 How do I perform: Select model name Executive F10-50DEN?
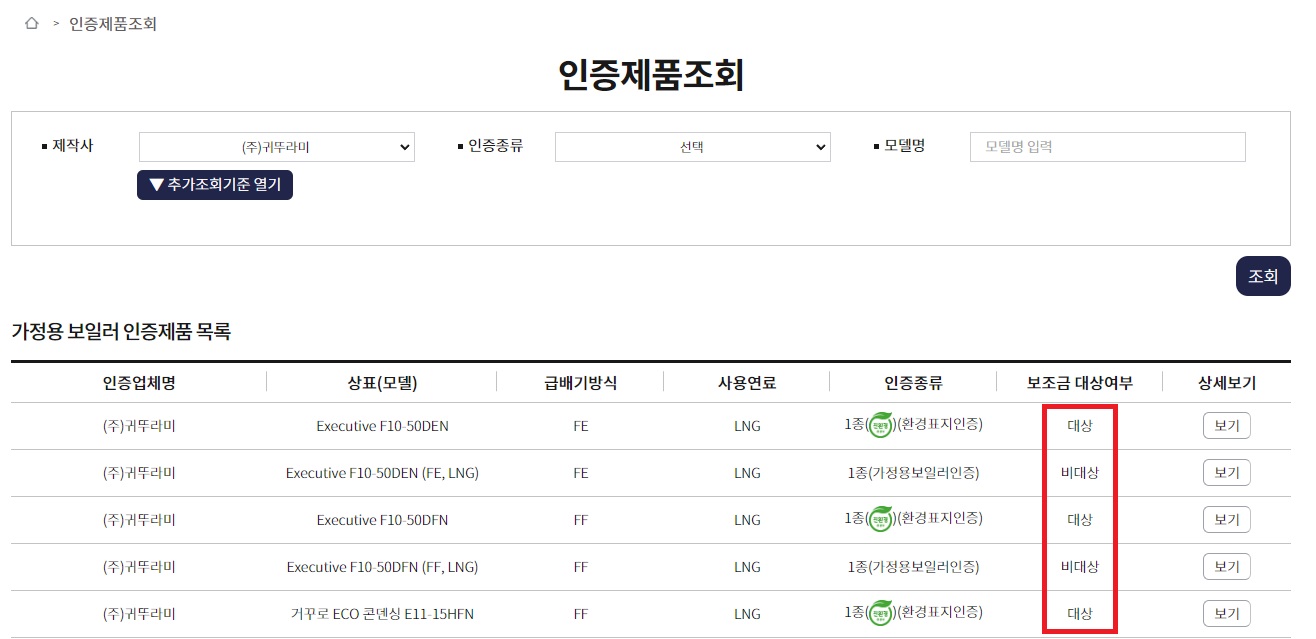click(x=382, y=426)
